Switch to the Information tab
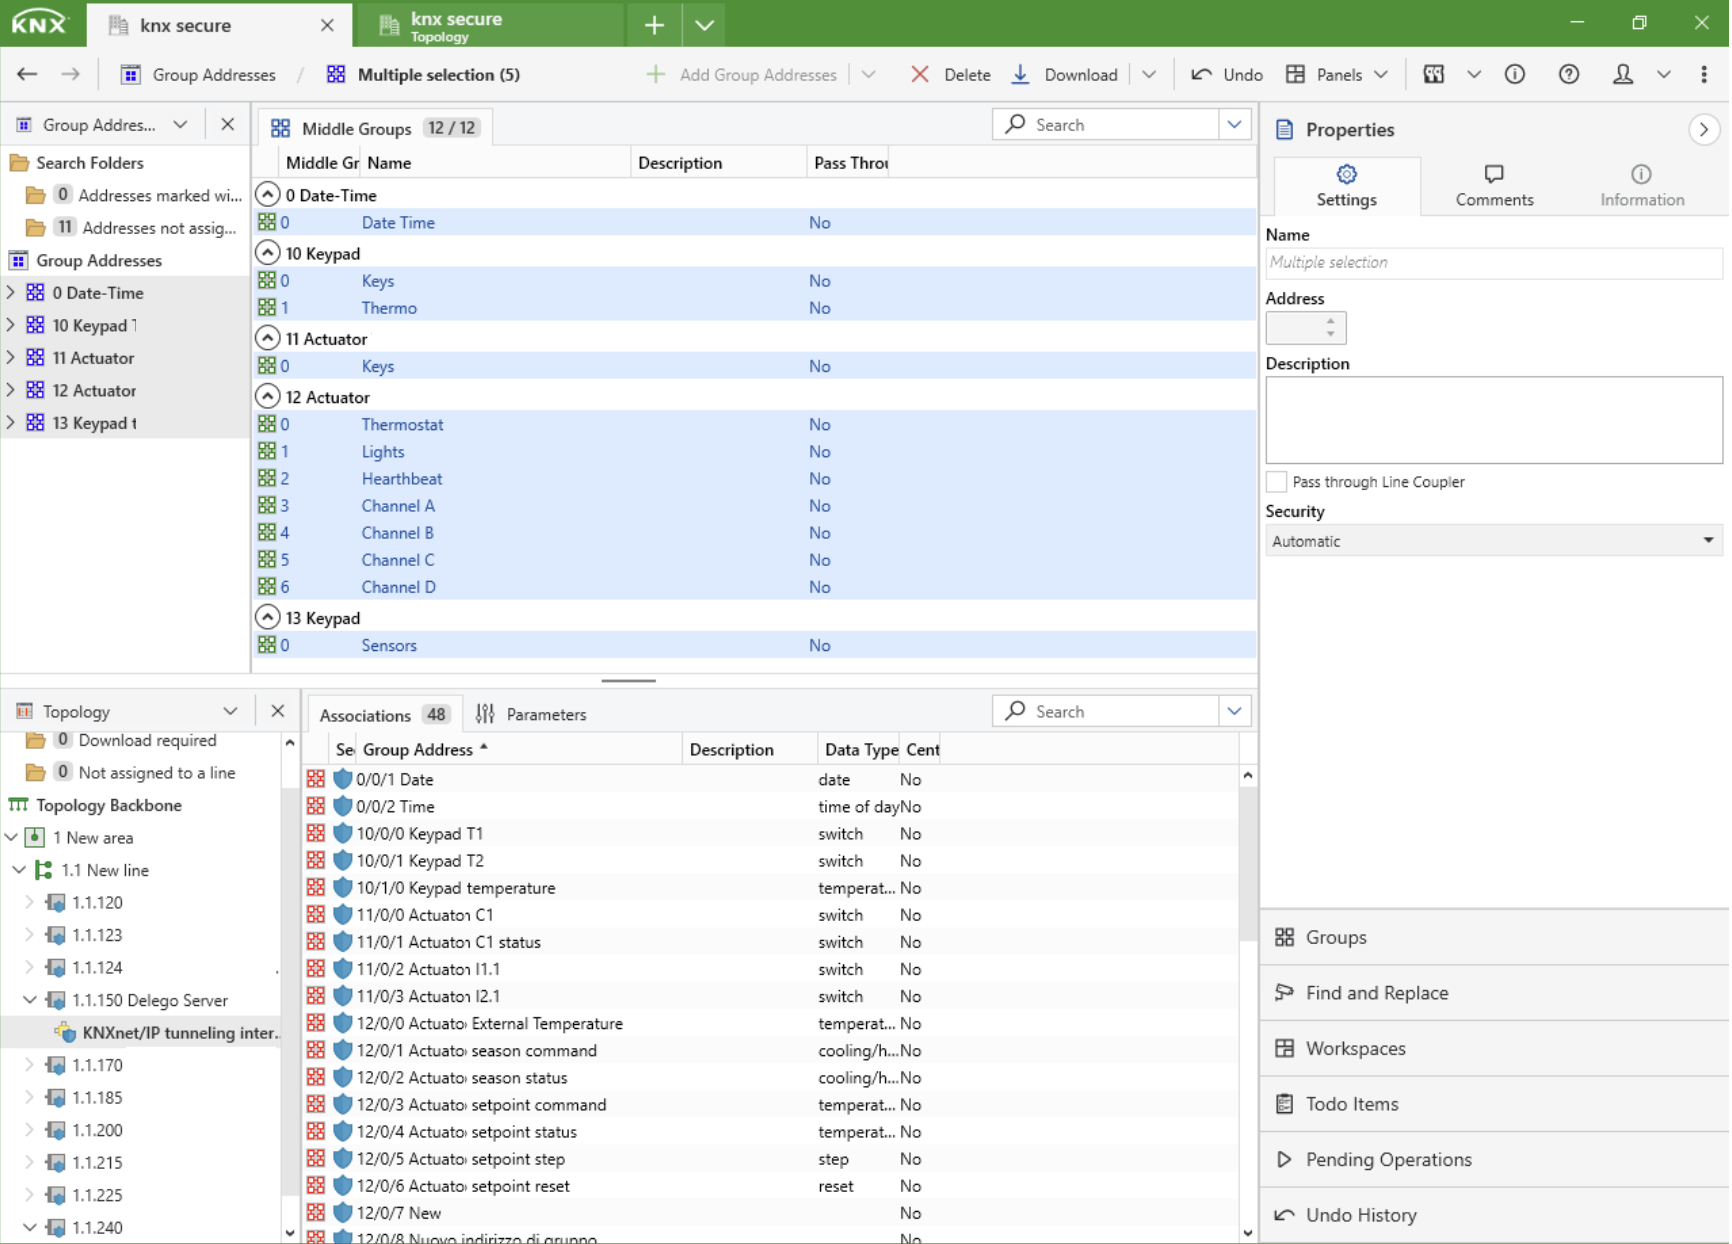Viewport: 1732px width, 1244px height. [1642, 186]
